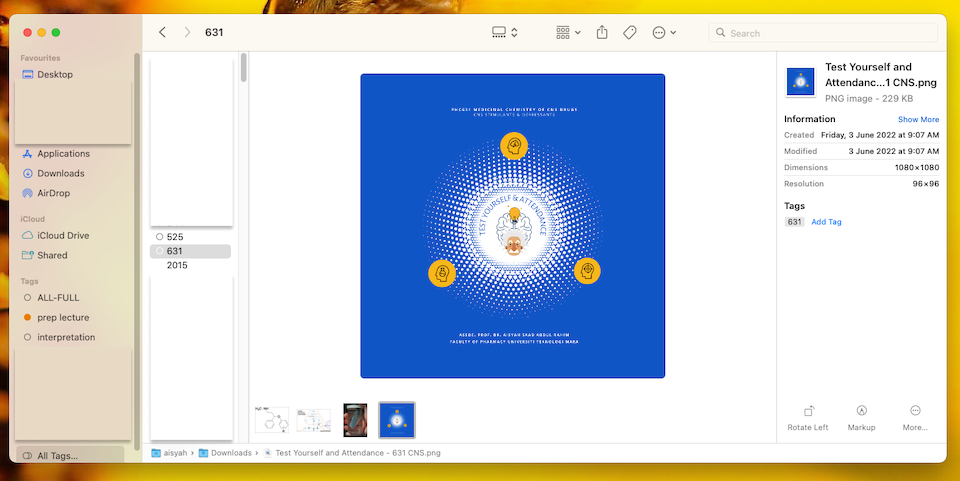Click the green zoom window button

tap(56, 32)
